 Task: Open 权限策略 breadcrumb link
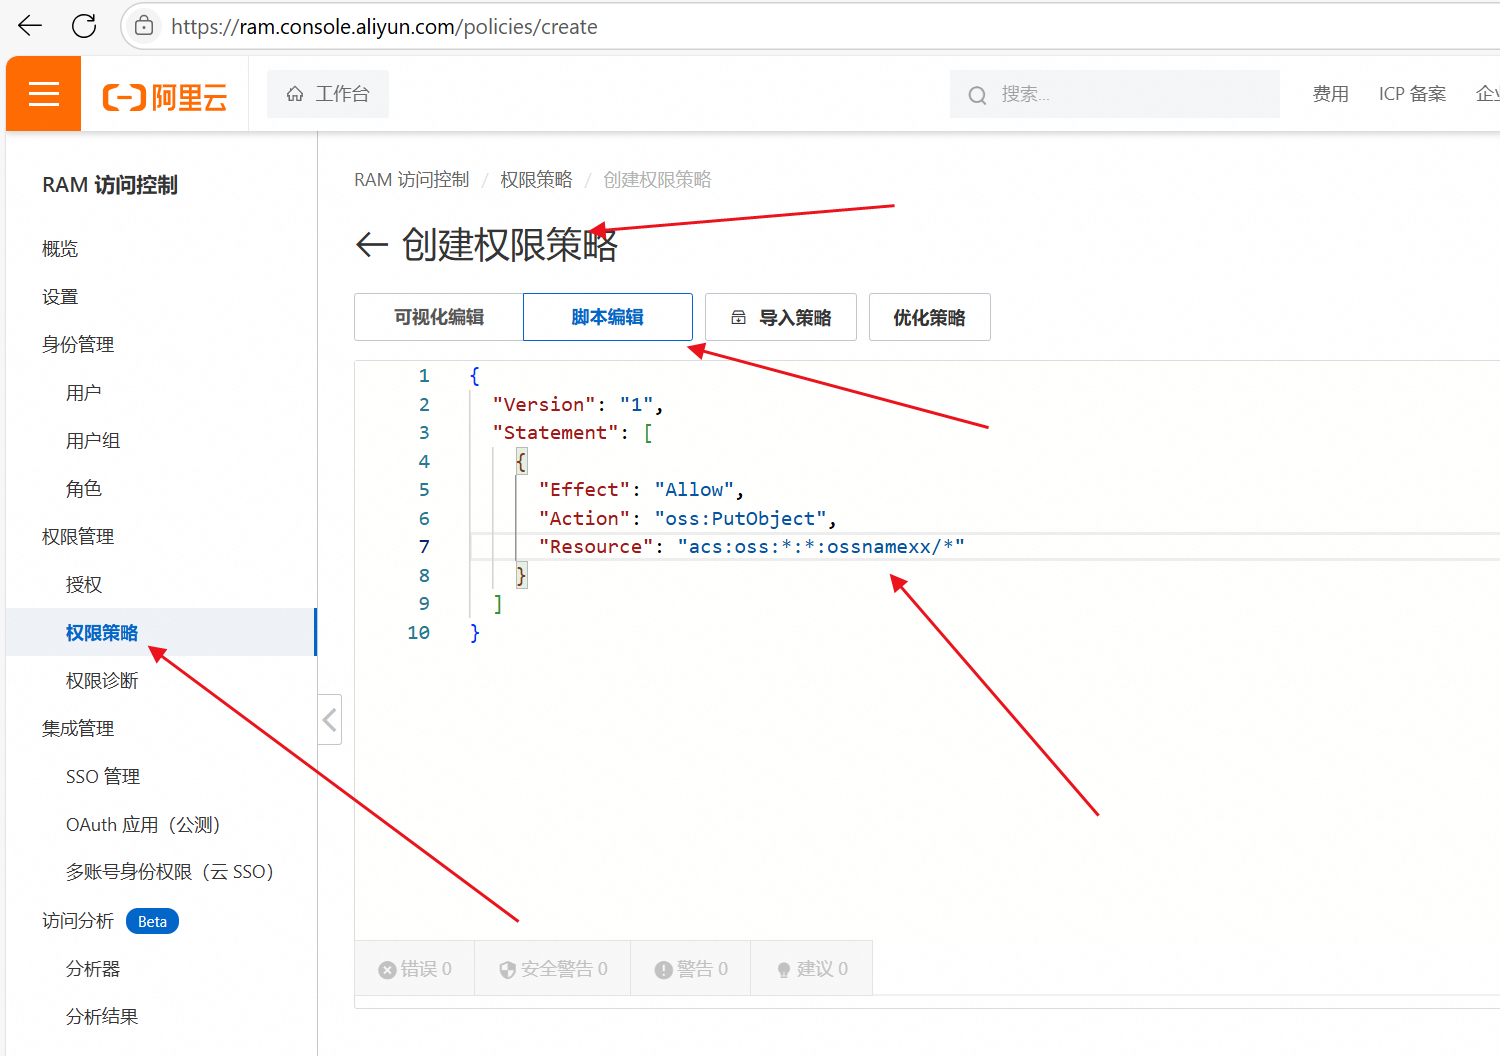(536, 180)
